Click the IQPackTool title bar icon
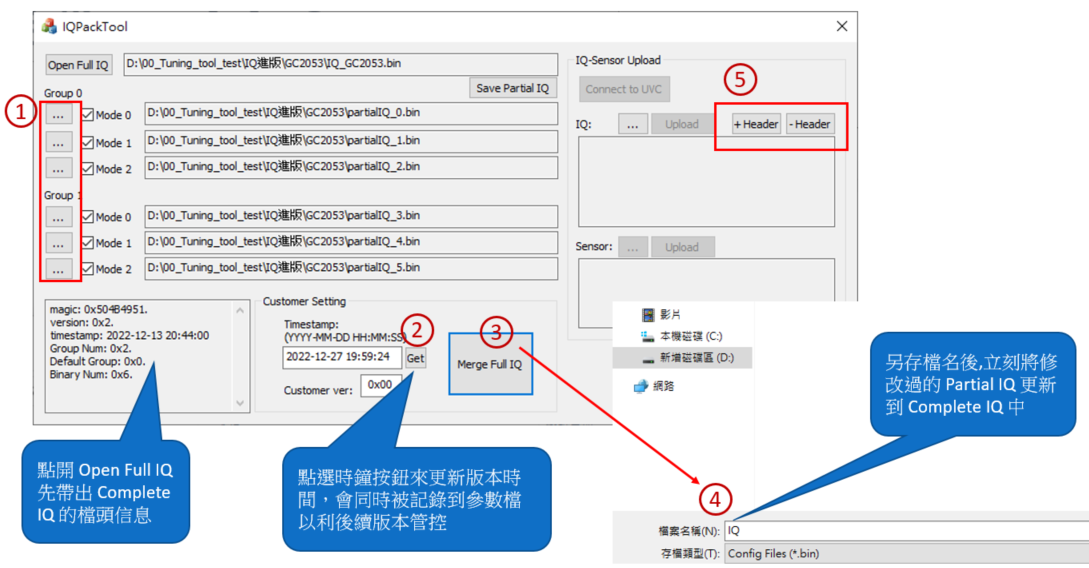The width and height of the screenshot is (1089, 568). pyautogui.click(x=49, y=27)
